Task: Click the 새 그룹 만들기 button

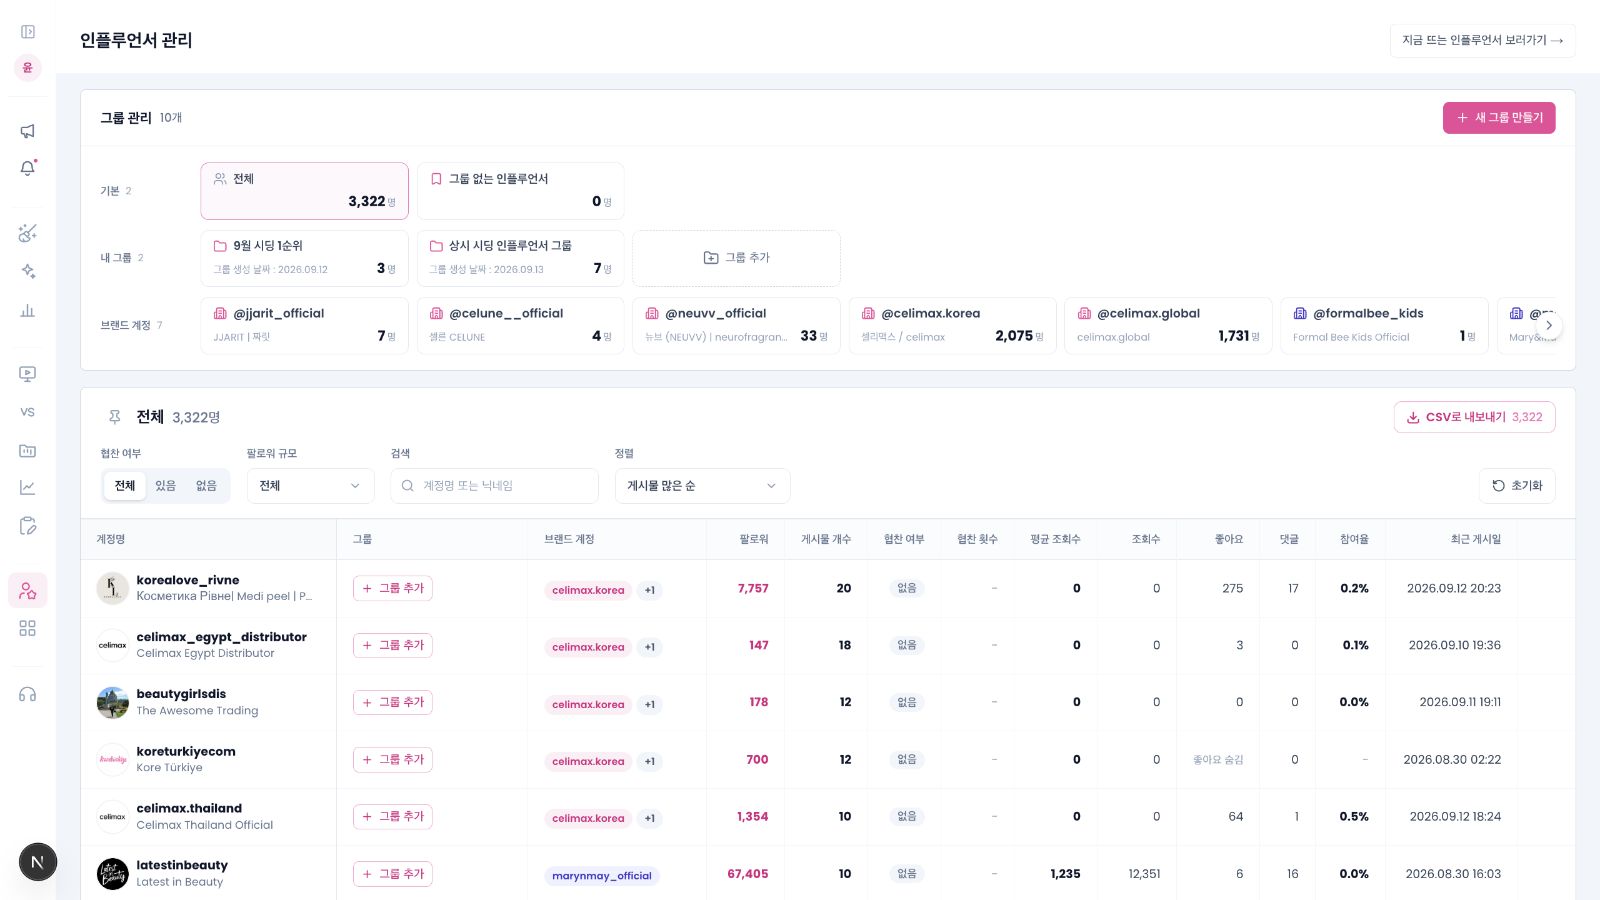Action: 1499,118
